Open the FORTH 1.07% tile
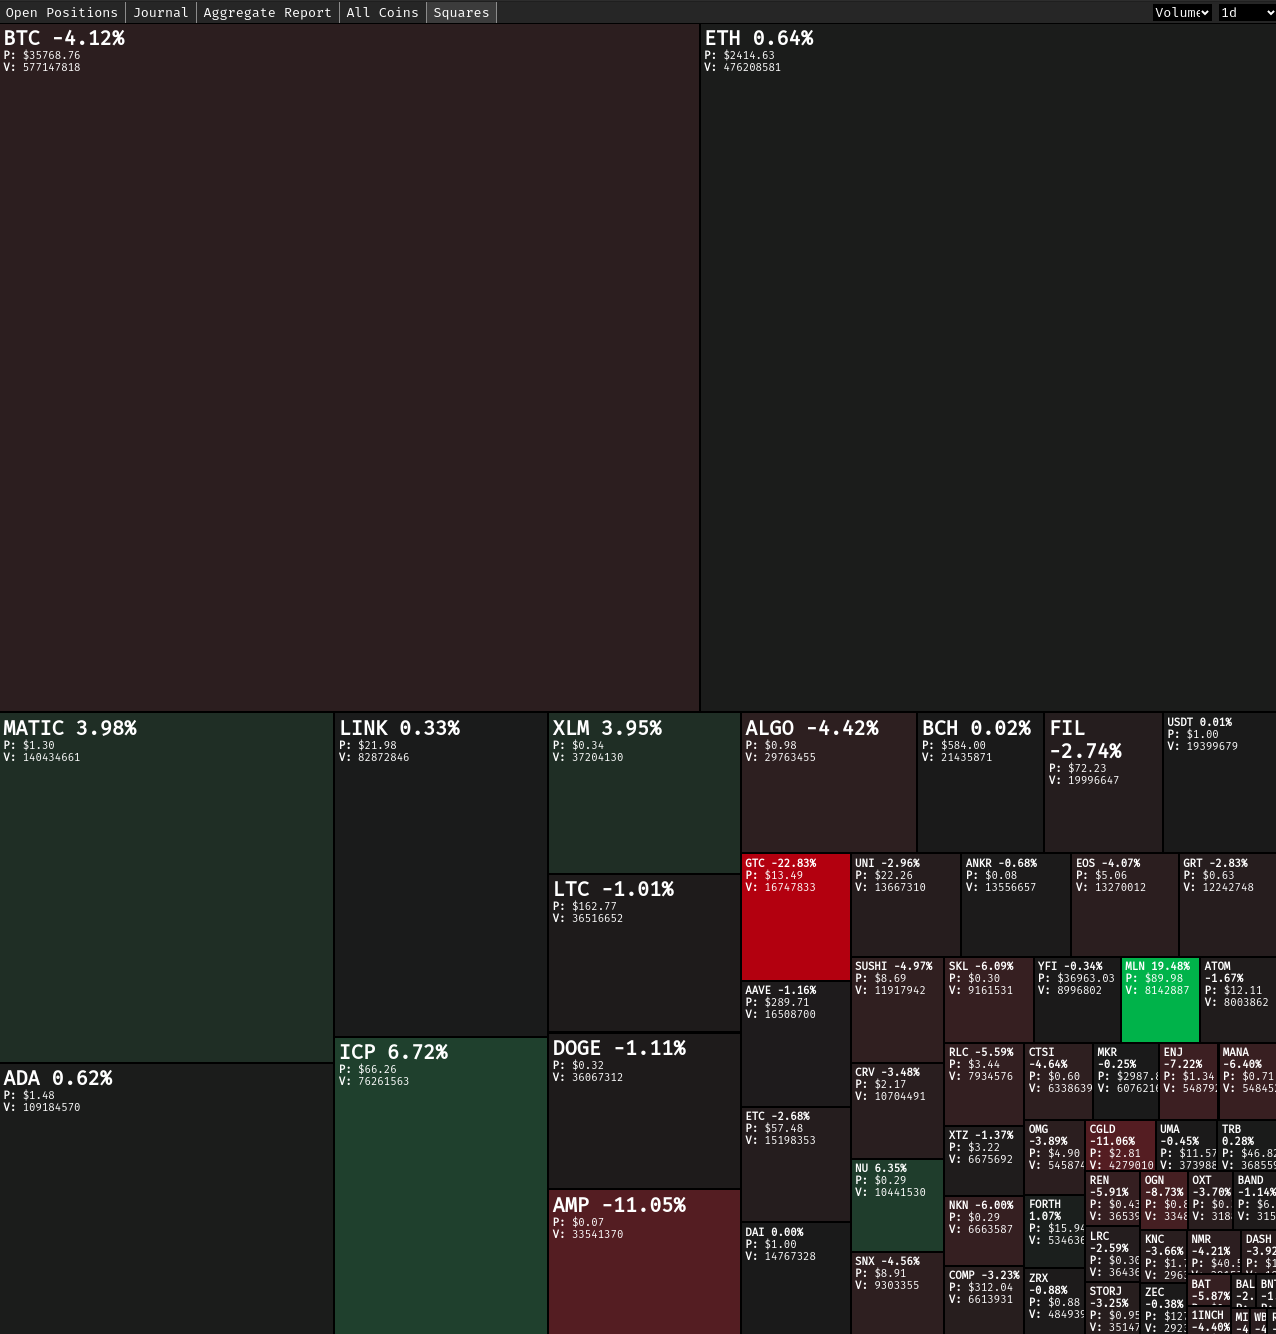Image resolution: width=1276 pixels, height=1334 pixels. 1055,1232
